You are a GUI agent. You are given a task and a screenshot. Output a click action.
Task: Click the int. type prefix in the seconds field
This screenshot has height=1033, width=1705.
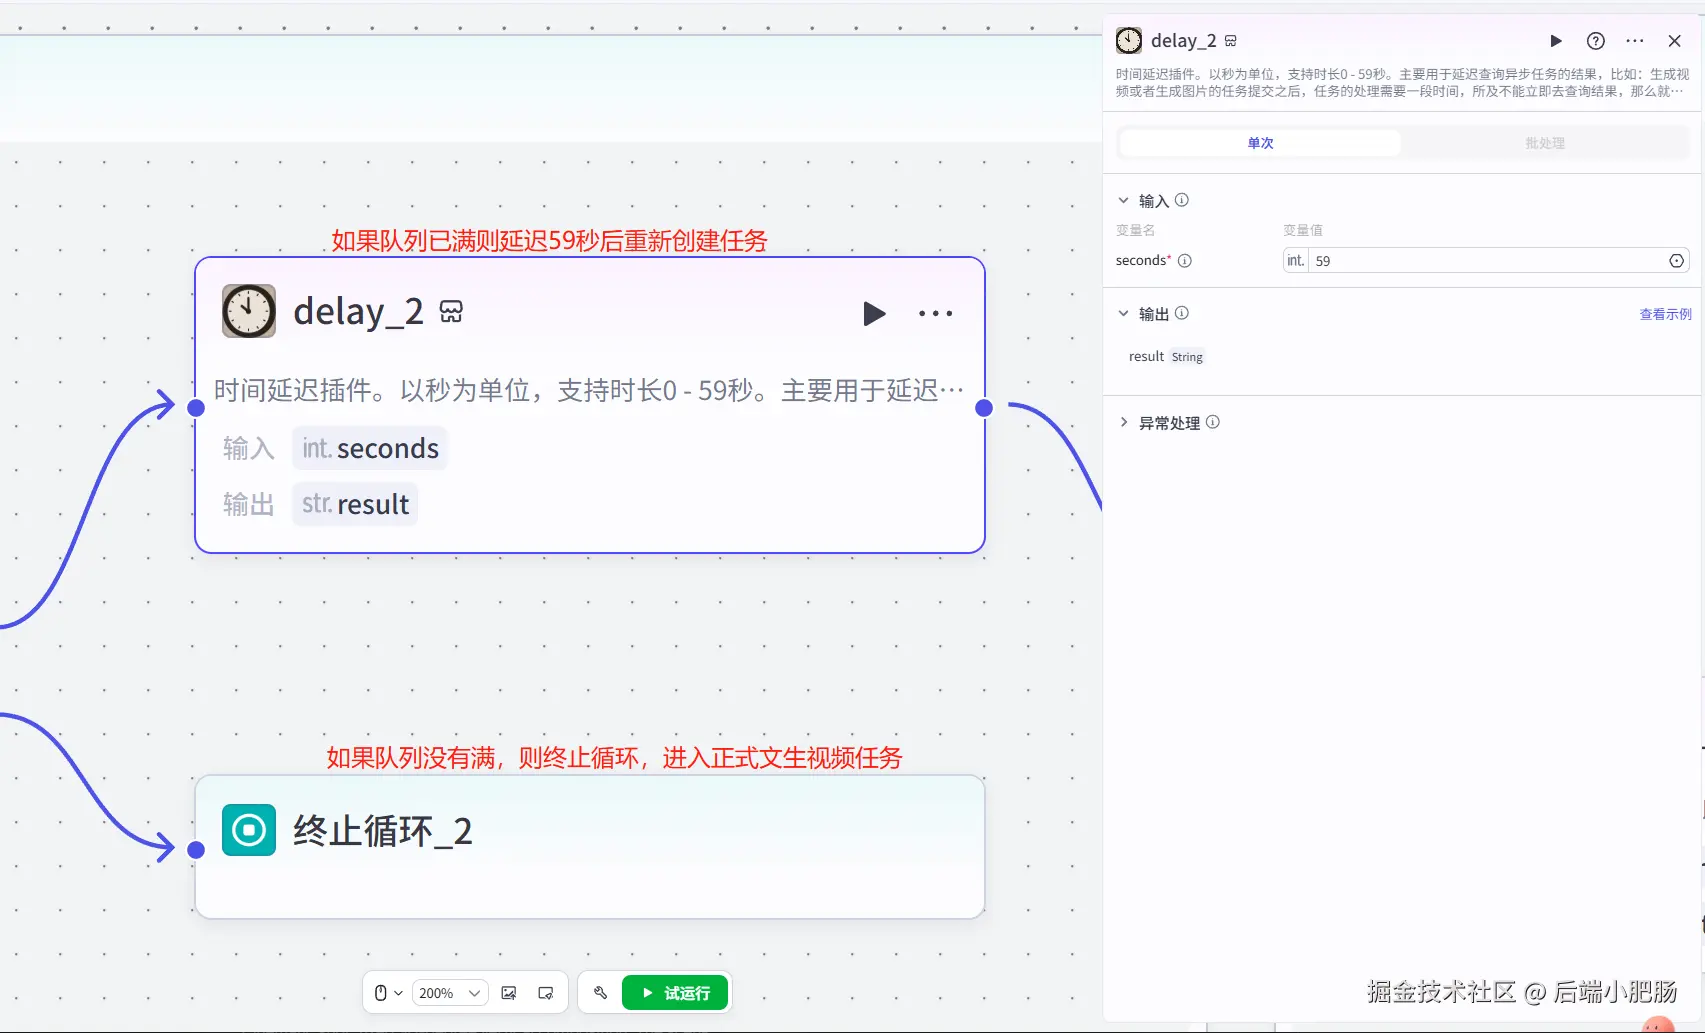point(1296,261)
